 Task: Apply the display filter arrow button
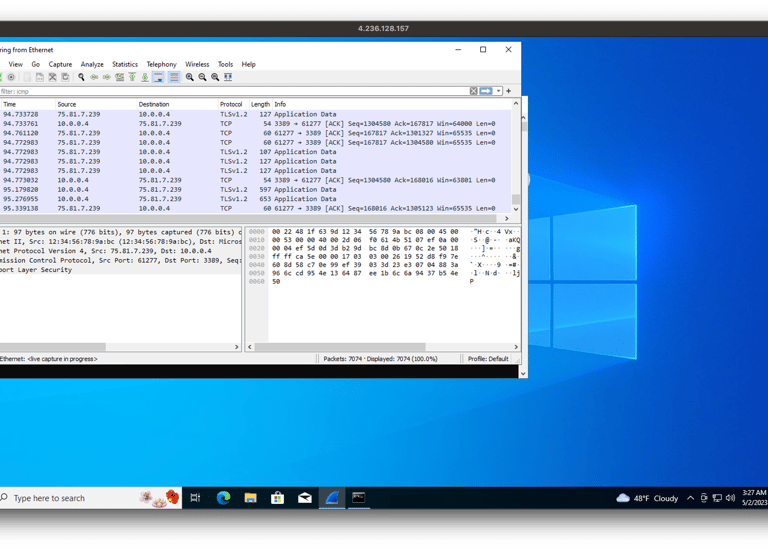[x=486, y=91]
